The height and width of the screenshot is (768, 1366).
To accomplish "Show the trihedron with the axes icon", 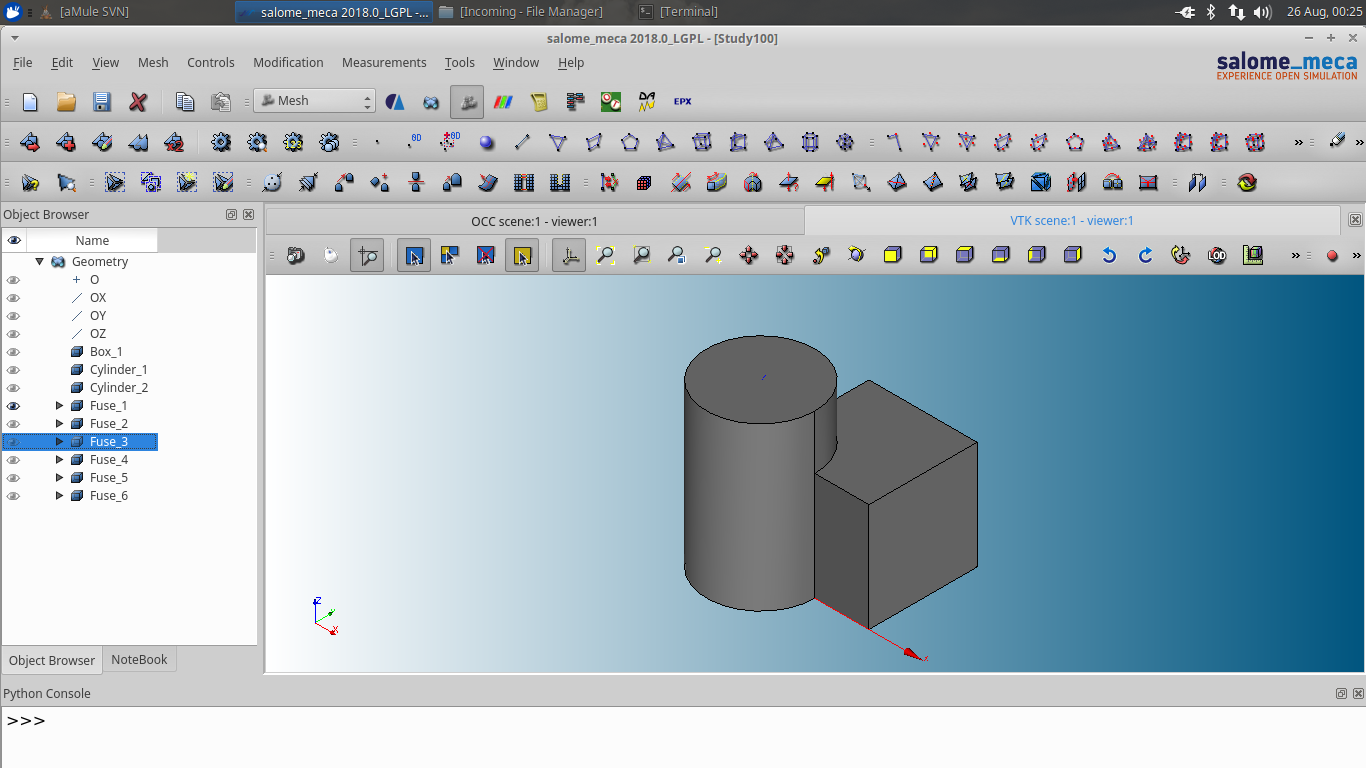I will click(x=568, y=255).
